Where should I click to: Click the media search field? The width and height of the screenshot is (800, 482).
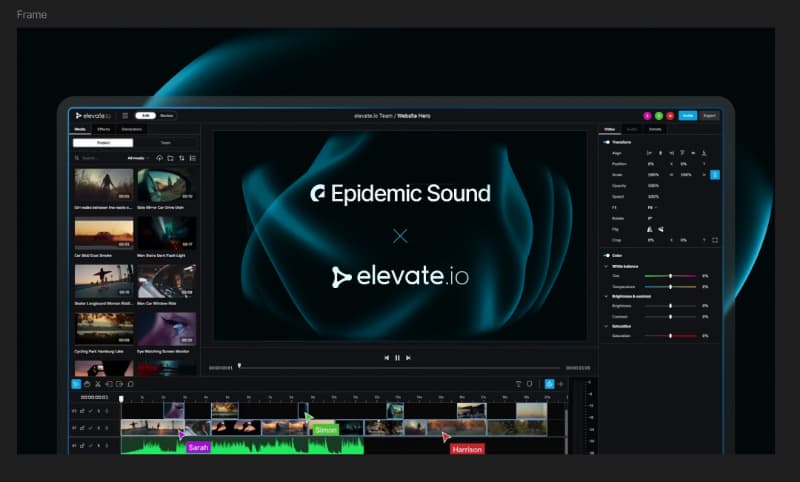(99, 158)
